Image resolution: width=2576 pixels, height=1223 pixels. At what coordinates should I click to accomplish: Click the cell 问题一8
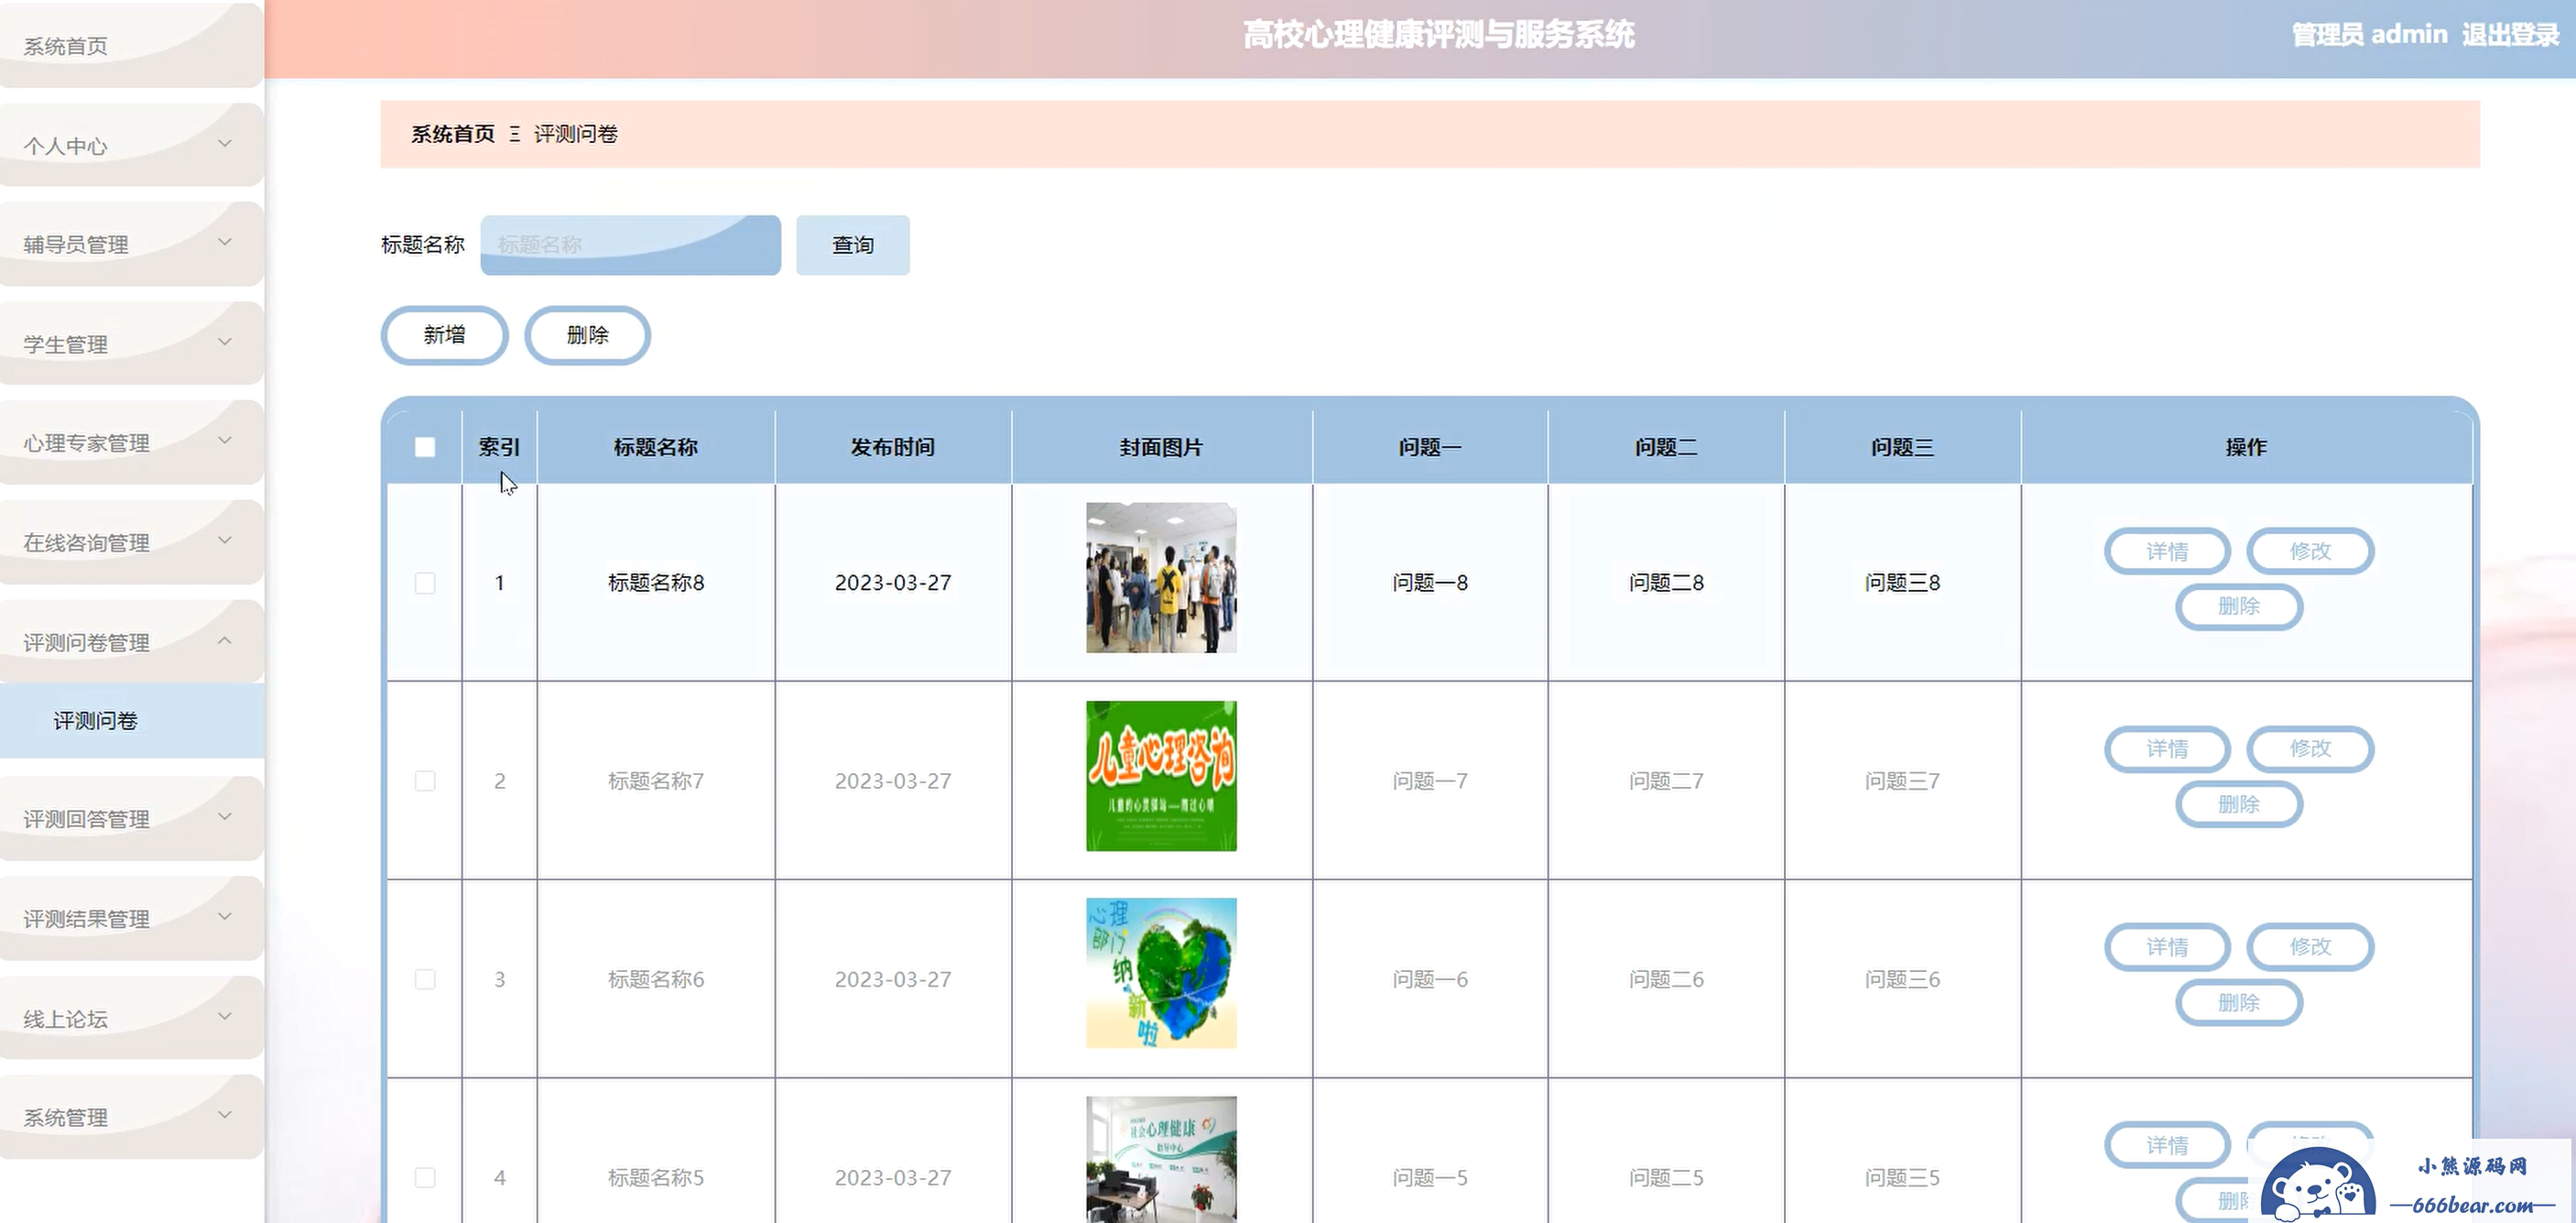click(x=1430, y=583)
